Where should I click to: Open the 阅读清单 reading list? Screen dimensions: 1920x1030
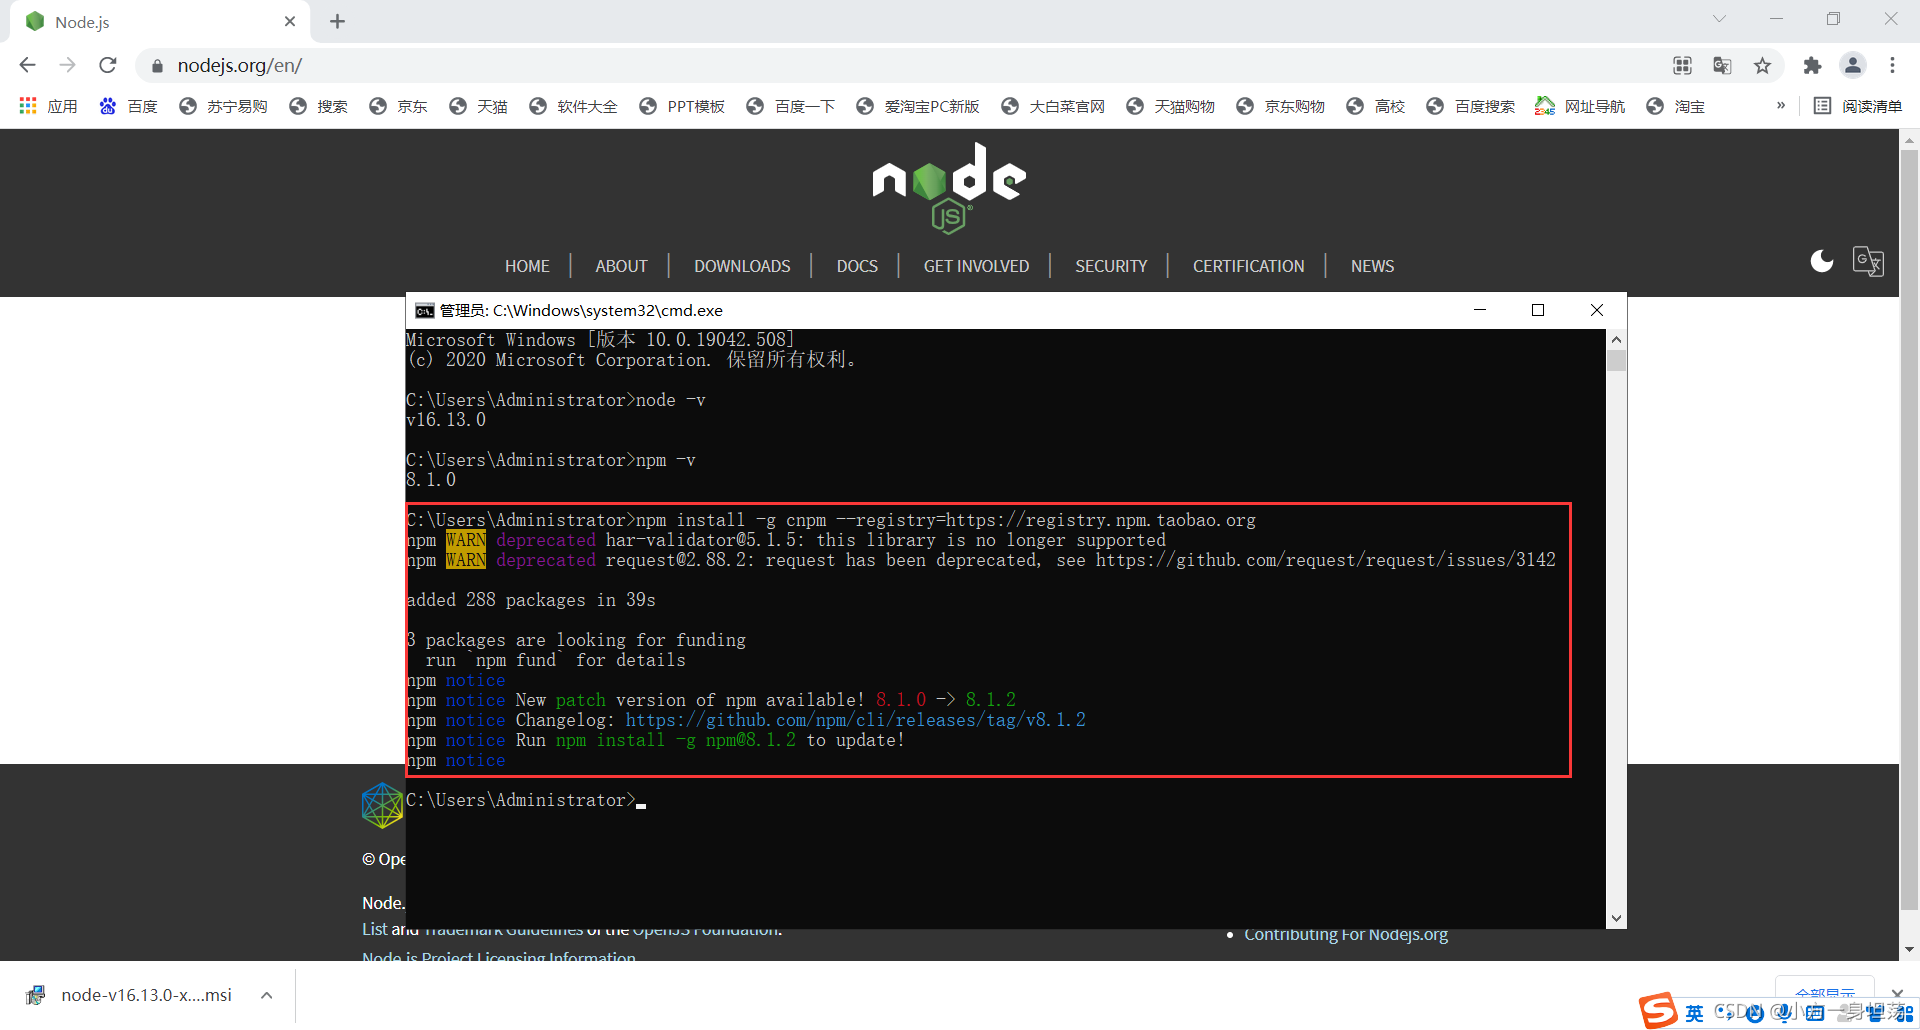coord(1858,106)
